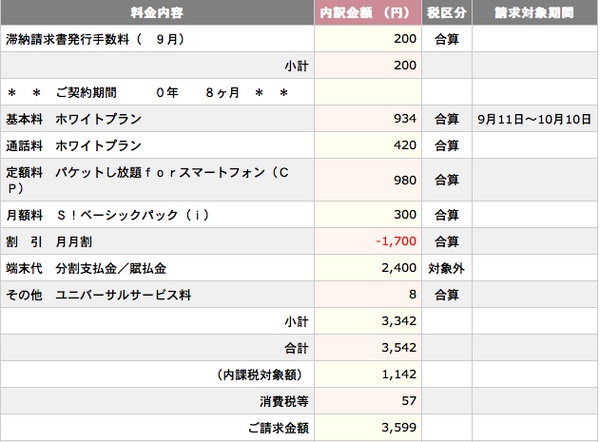Click the 1,142 taxable amount
The image size is (600, 442).
(399, 374)
